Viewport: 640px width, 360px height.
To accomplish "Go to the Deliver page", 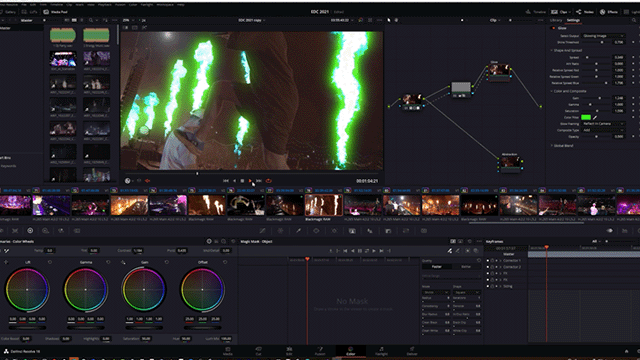I will 412,351.
